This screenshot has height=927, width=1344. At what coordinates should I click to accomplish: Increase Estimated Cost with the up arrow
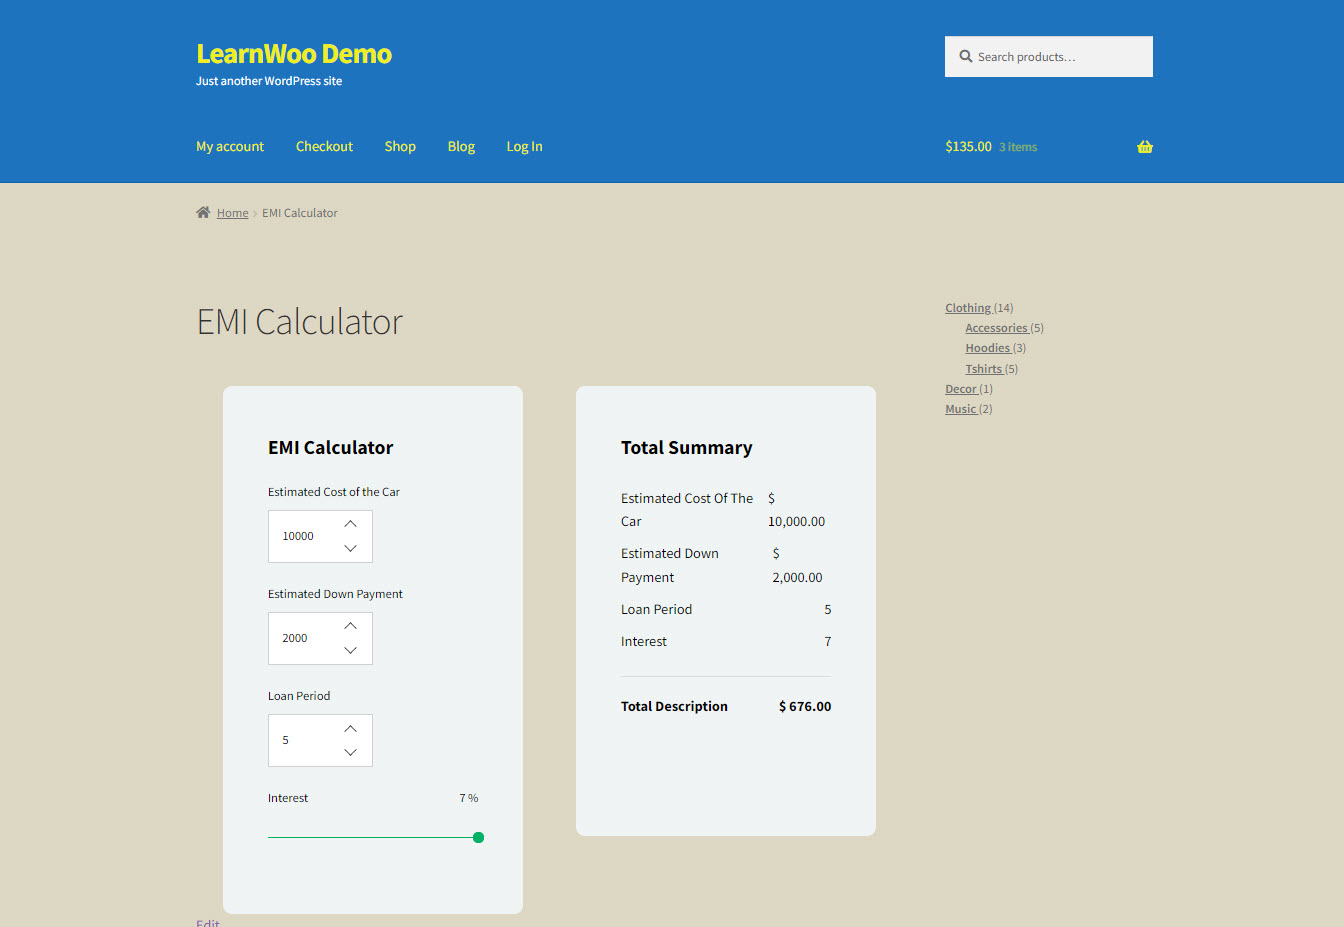(350, 523)
